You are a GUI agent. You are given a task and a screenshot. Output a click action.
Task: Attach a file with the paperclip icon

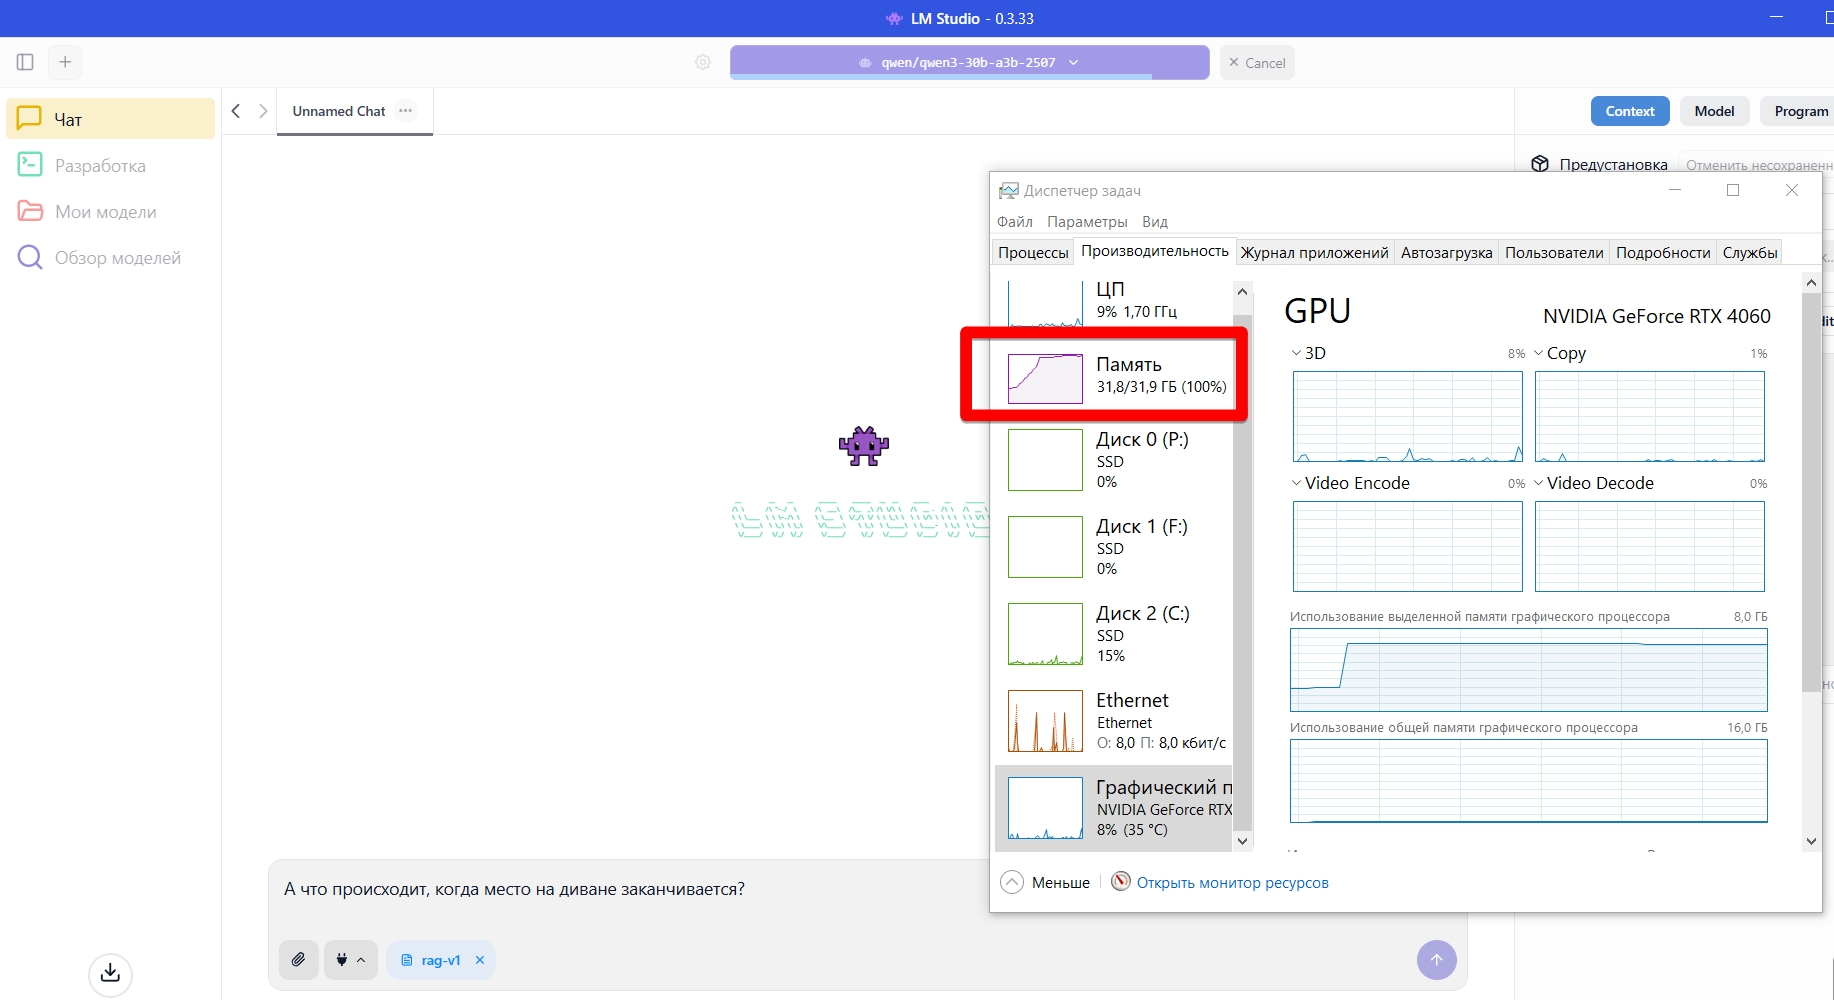(x=299, y=960)
